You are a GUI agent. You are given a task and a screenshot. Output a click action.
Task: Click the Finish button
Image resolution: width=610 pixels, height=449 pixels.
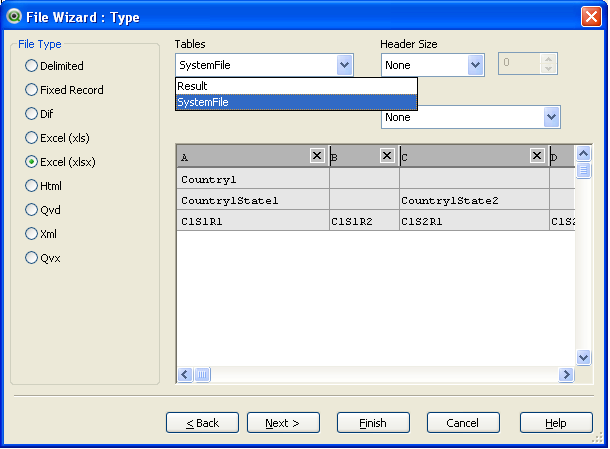pos(373,423)
